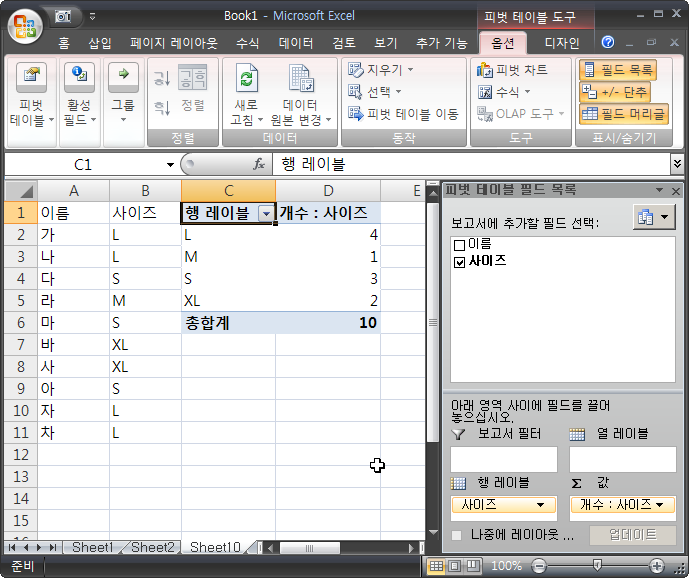The image size is (689, 578).
Task: Toggle the Field List (필드 목록) button
Action: pos(618,70)
